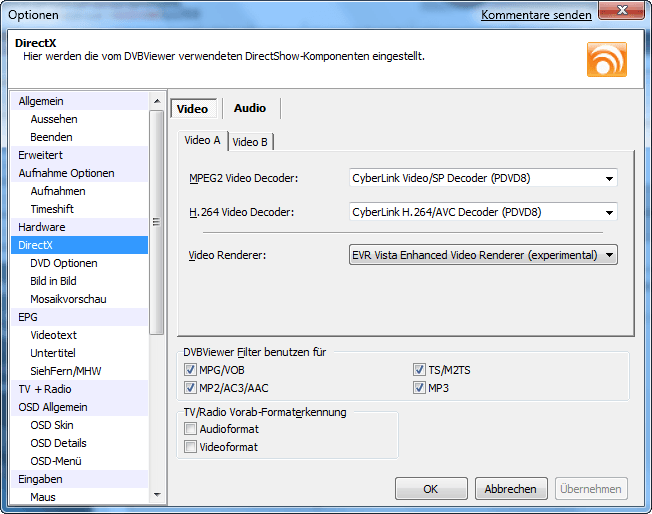Select TV + Radio entry
This screenshot has width=652, height=514.
tap(79, 389)
